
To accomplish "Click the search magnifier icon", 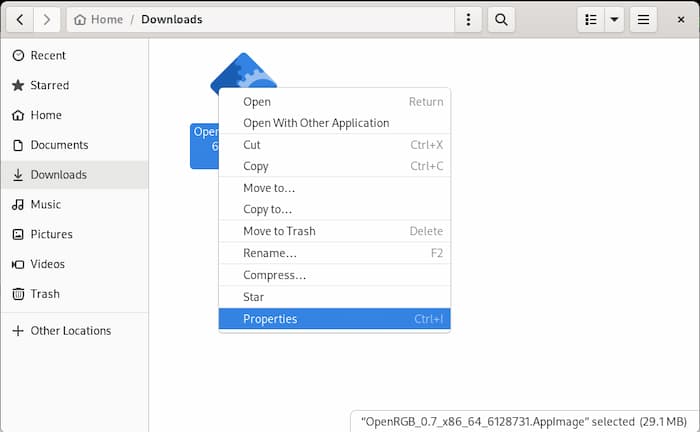I will [x=501, y=20].
